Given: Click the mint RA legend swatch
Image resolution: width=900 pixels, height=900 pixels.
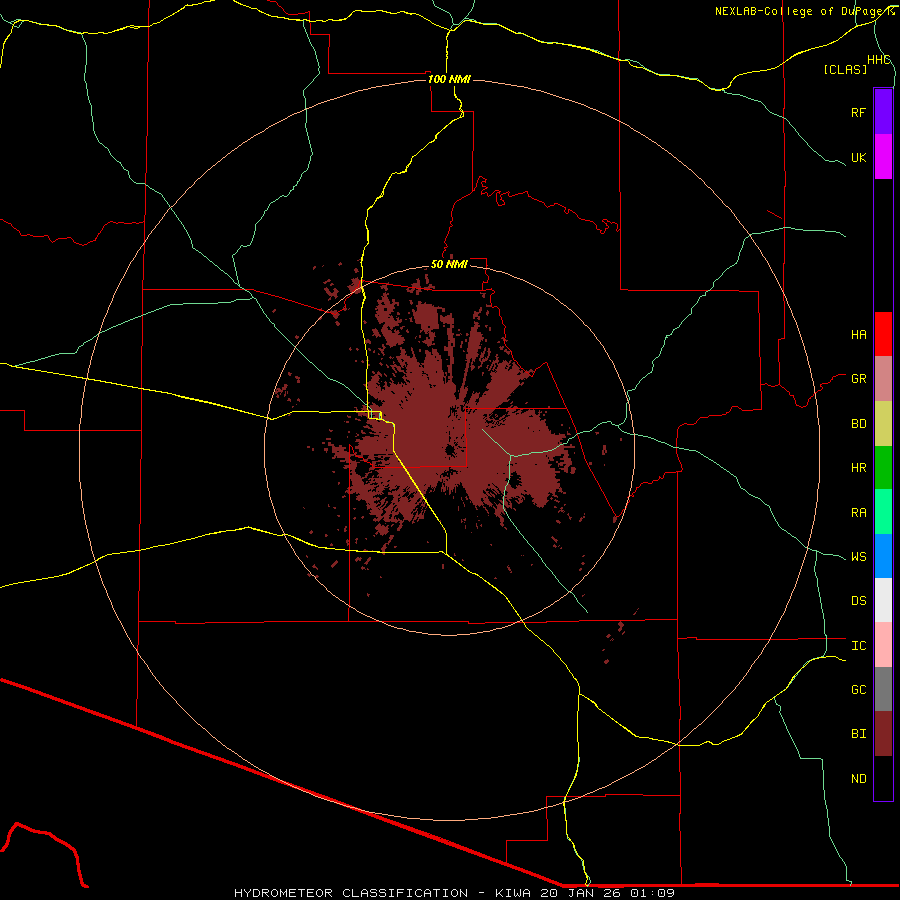Looking at the screenshot, I should click(x=883, y=512).
